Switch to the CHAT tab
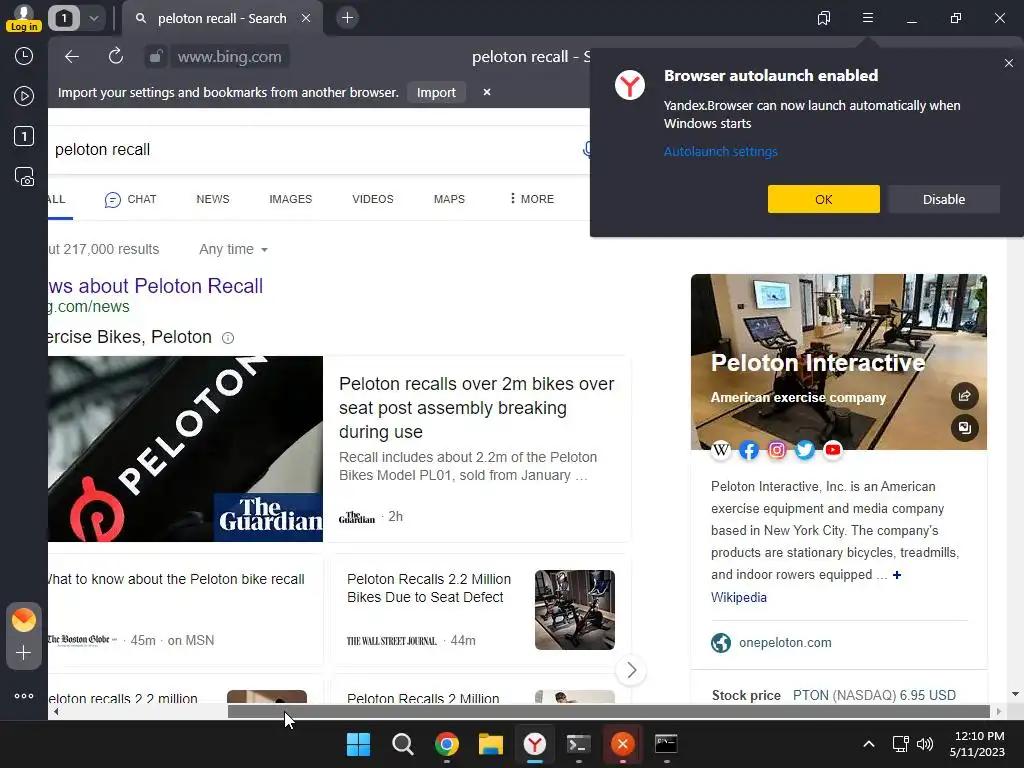The image size is (1024, 768). 131,199
